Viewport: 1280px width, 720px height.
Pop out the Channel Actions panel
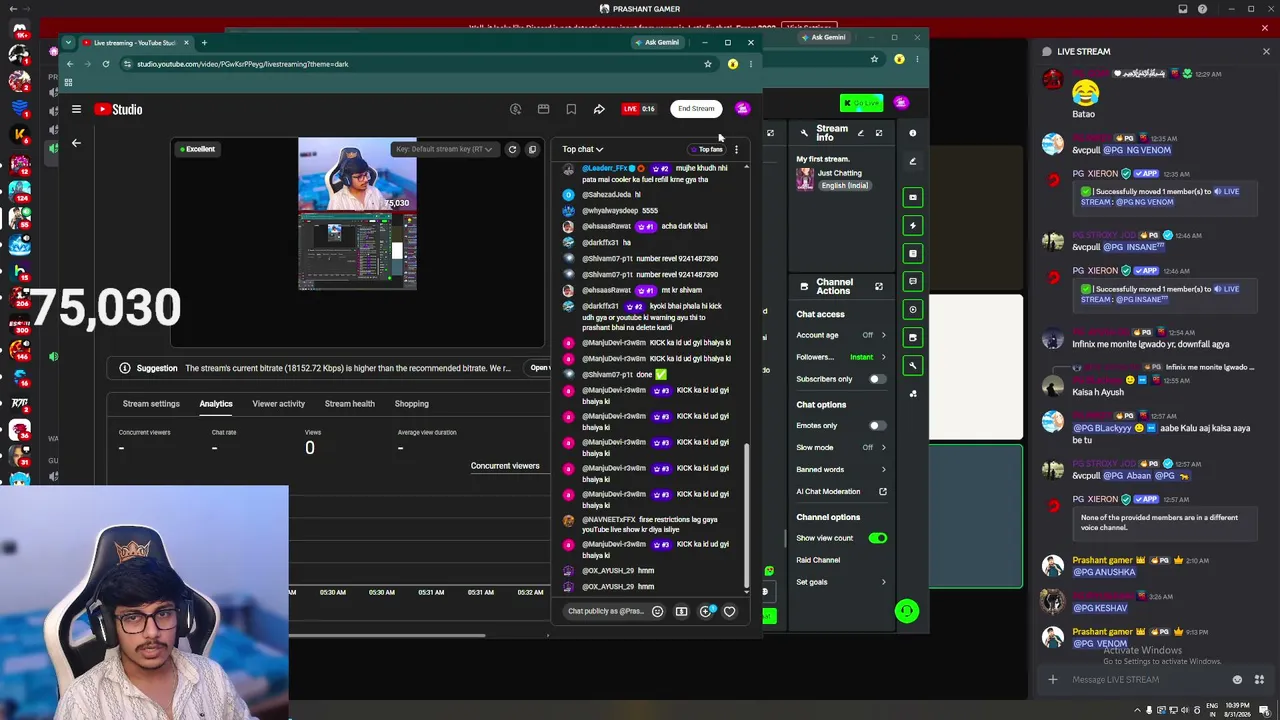879,287
